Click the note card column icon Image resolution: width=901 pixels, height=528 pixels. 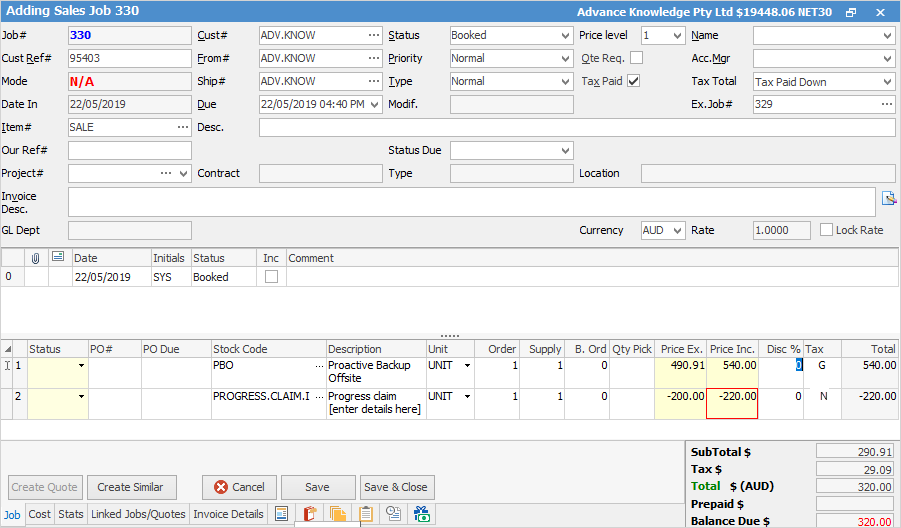[59, 258]
